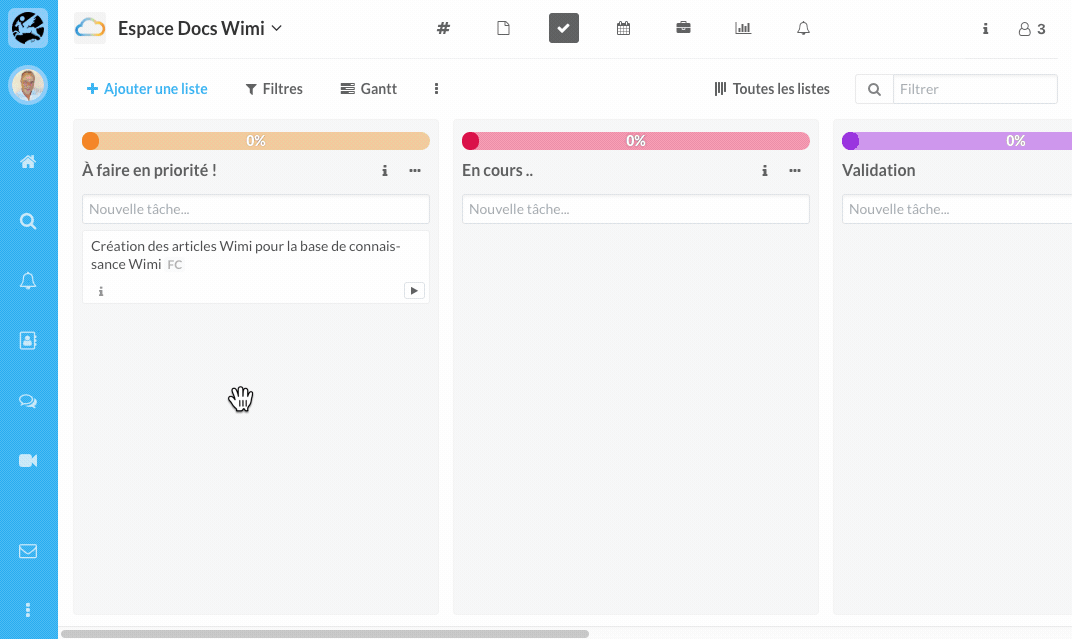Screen dimensions: 1072x639
Task: Click the orange progress bar of first list
Action: pos(256,141)
